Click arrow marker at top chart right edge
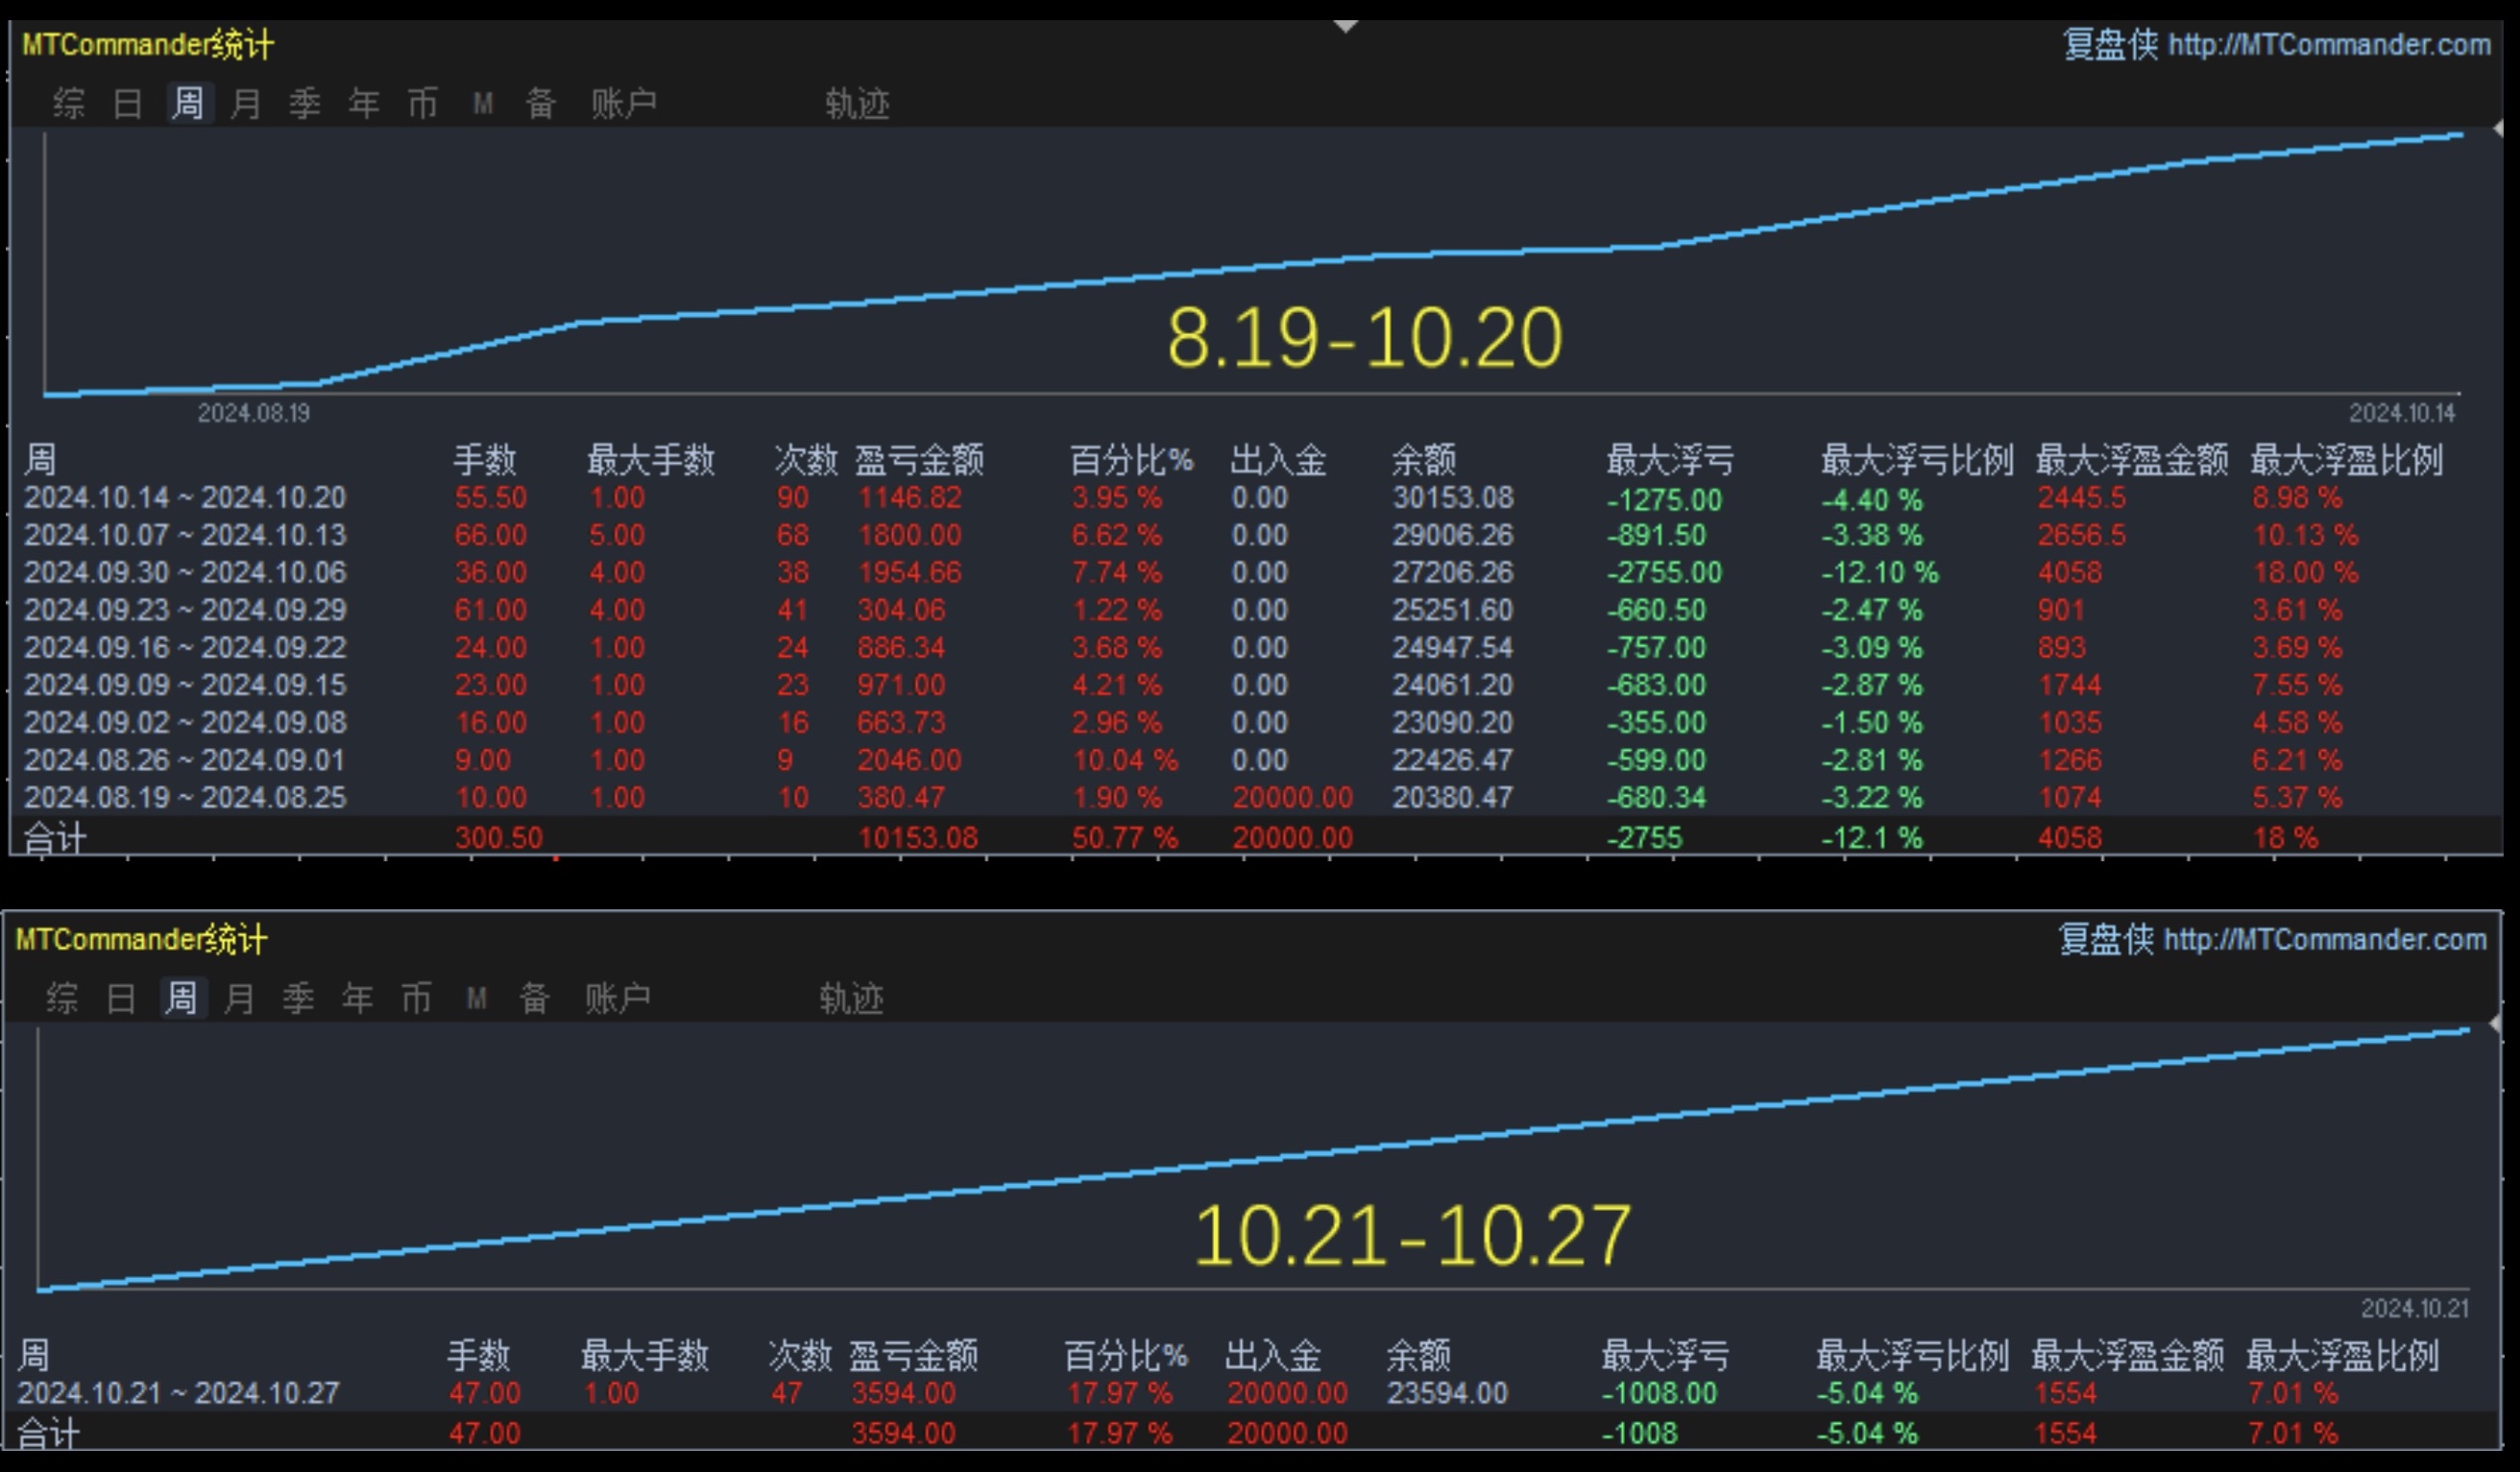 coord(2497,129)
